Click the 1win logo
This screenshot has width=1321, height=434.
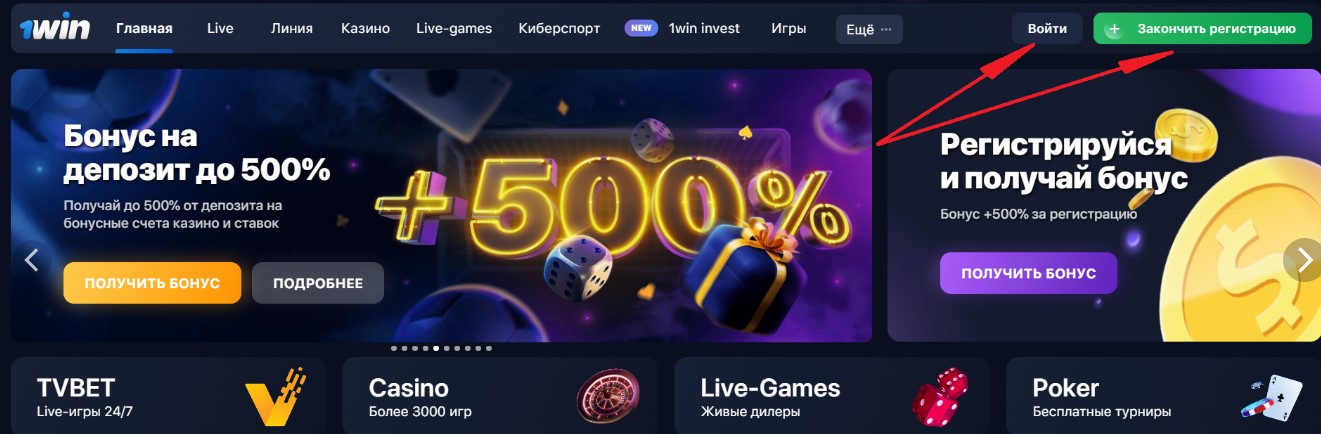[55, 29]
